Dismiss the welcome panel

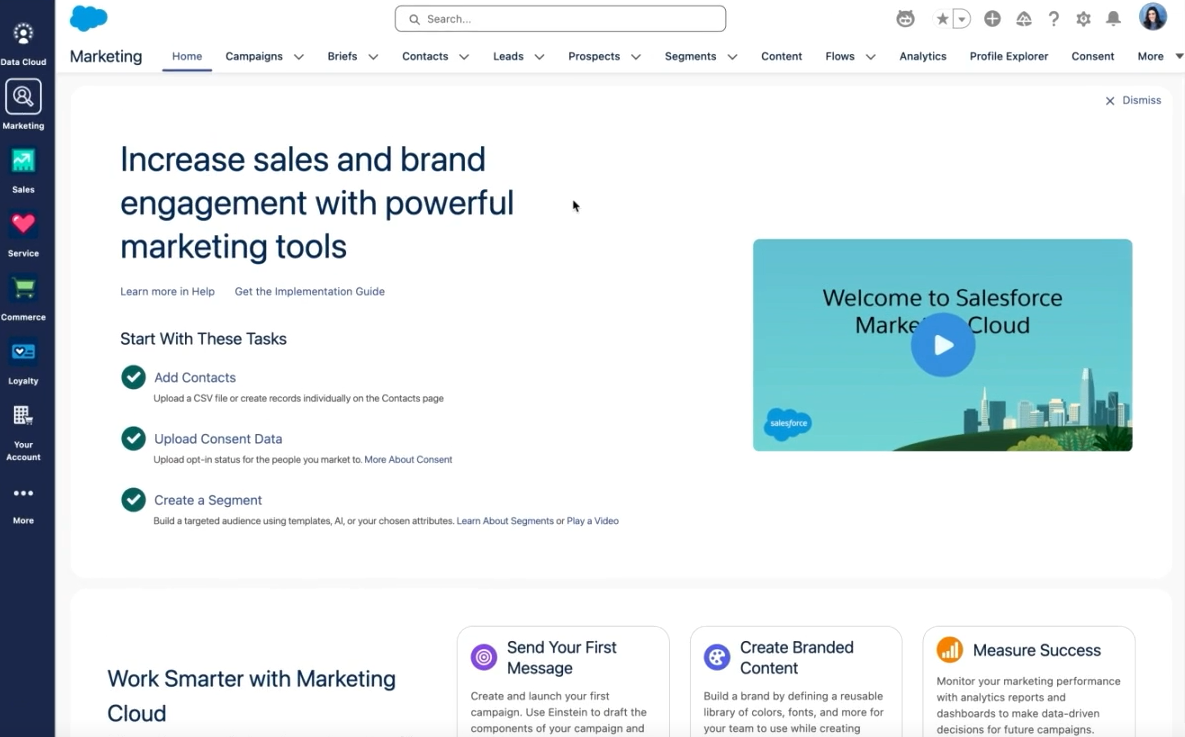[x=1133, y=100]
